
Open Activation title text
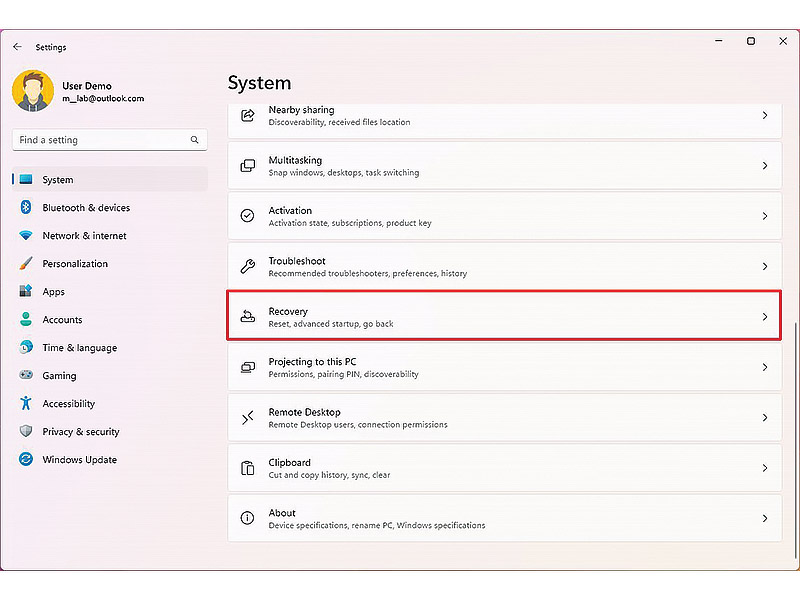[x=290, y=210]
